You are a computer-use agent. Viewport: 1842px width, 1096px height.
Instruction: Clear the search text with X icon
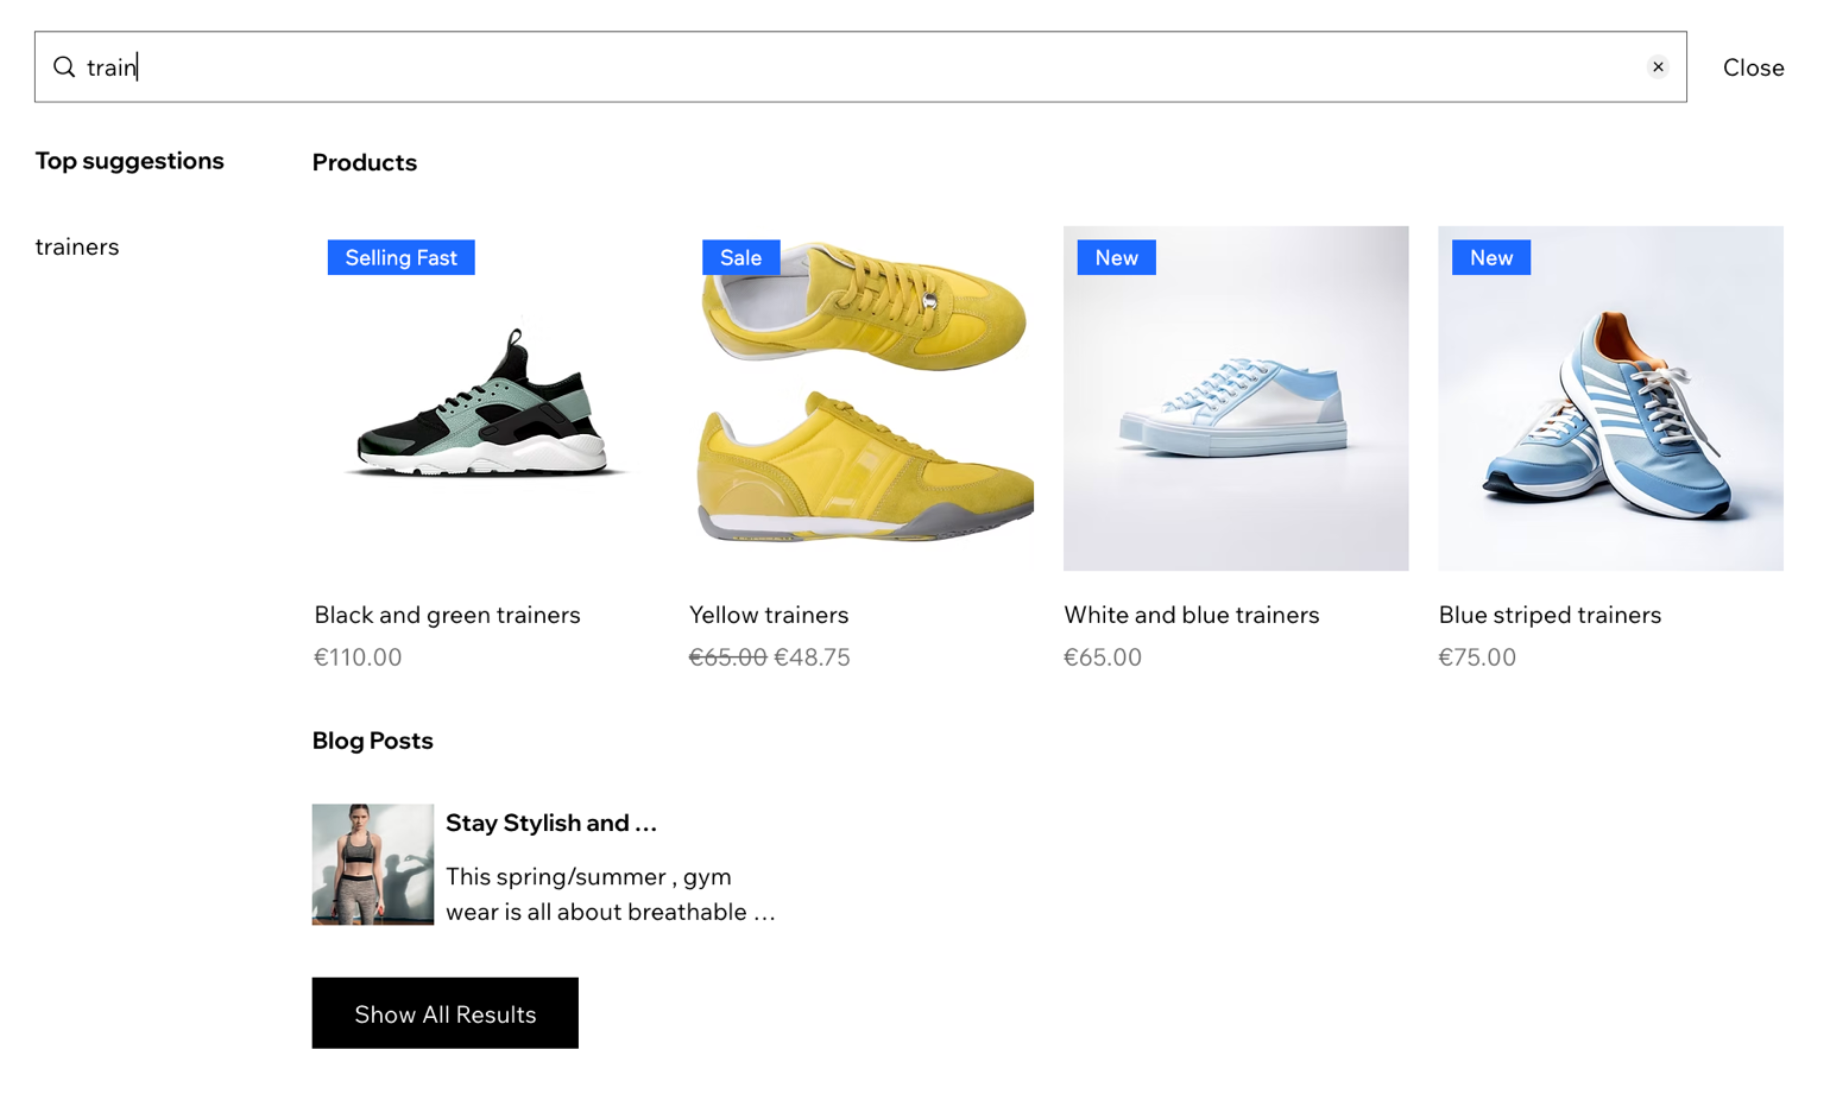tap(1657, 67)
